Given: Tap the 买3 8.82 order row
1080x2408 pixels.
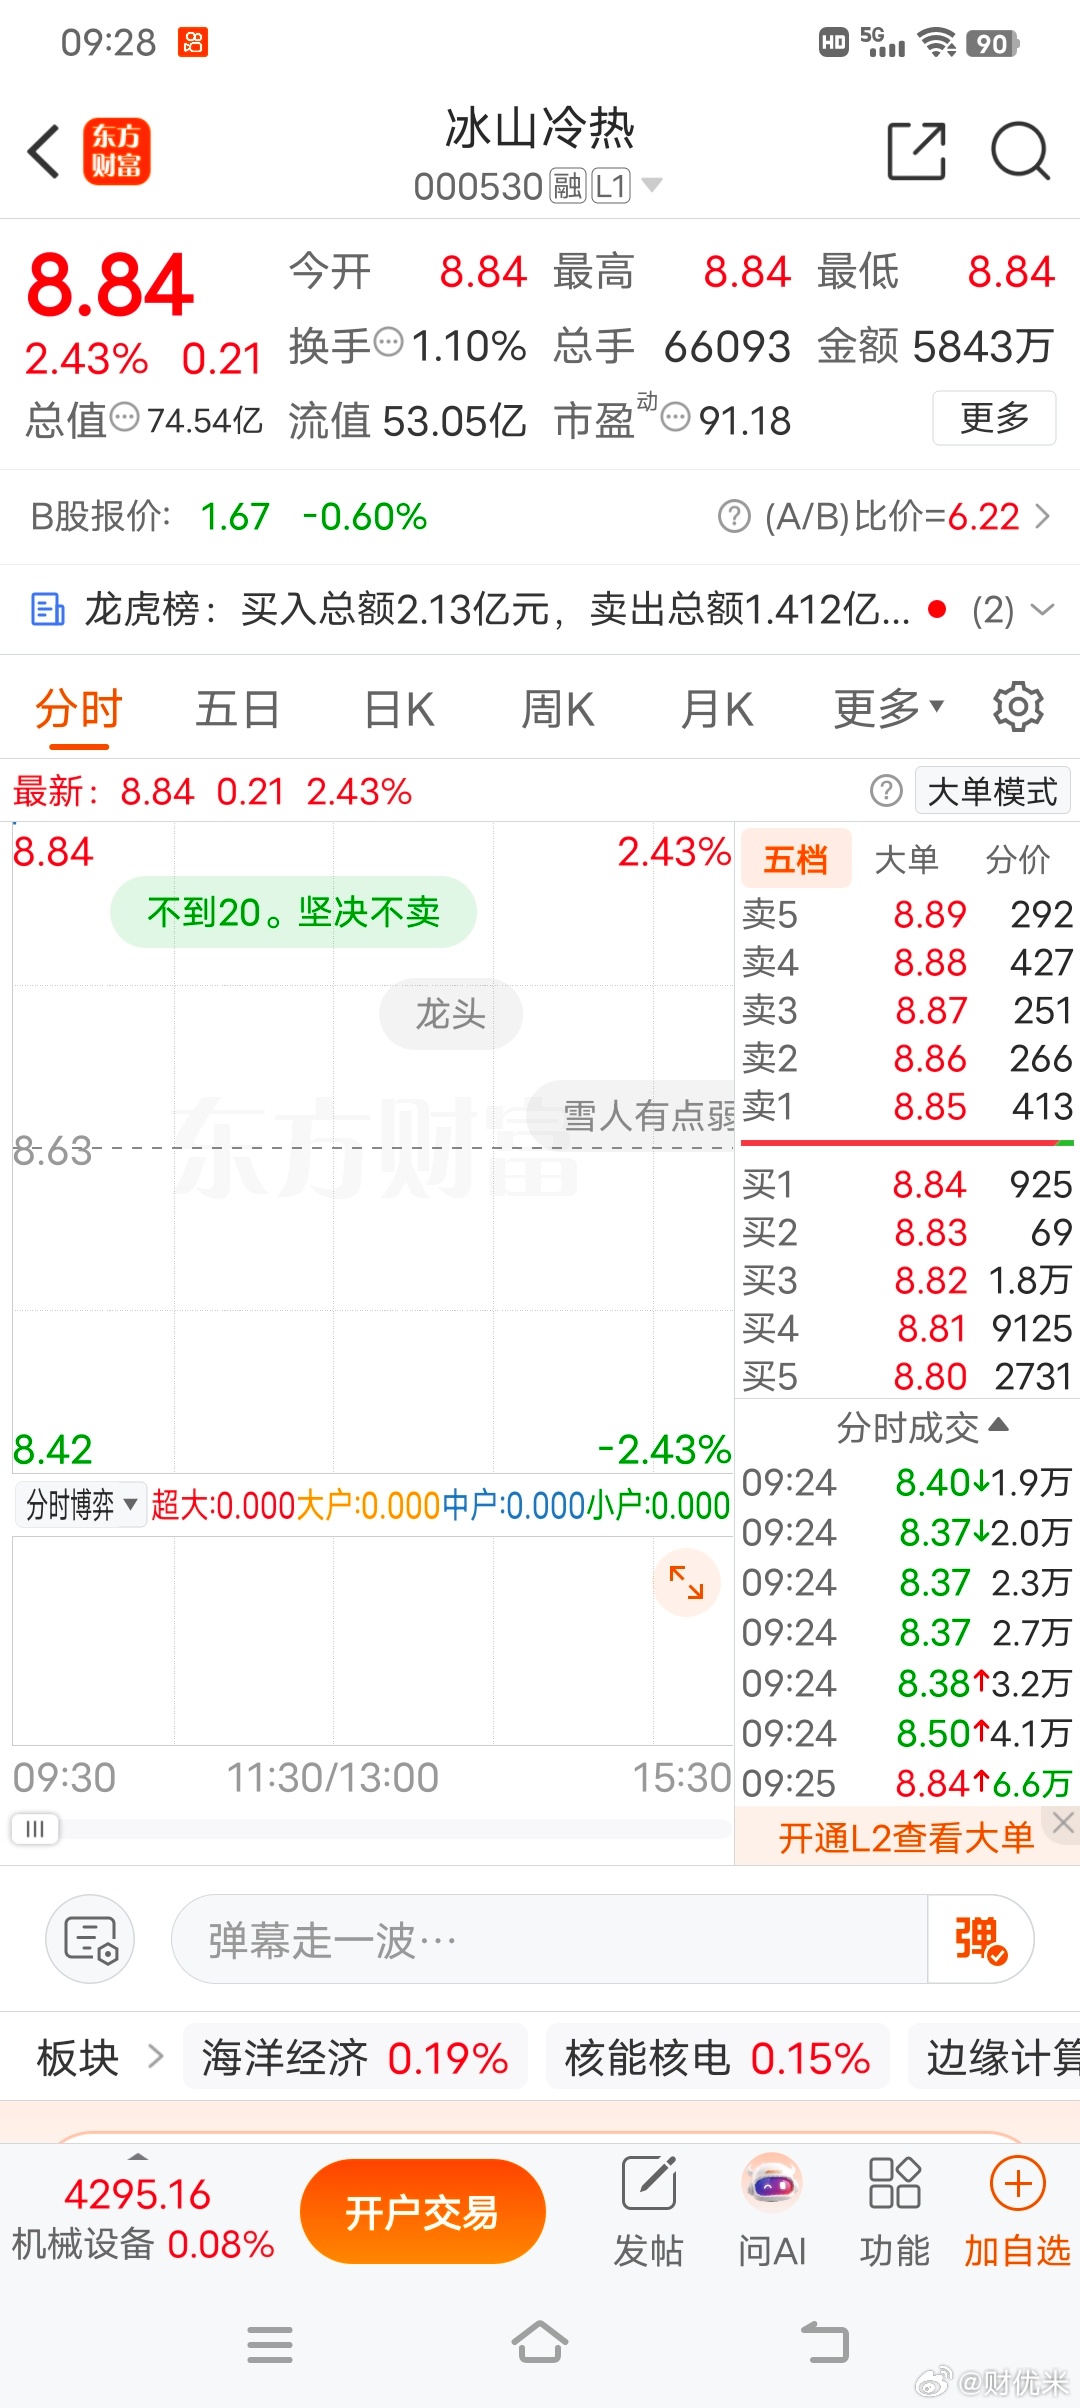Looking at the screenshot, I should pos(907,1280).
